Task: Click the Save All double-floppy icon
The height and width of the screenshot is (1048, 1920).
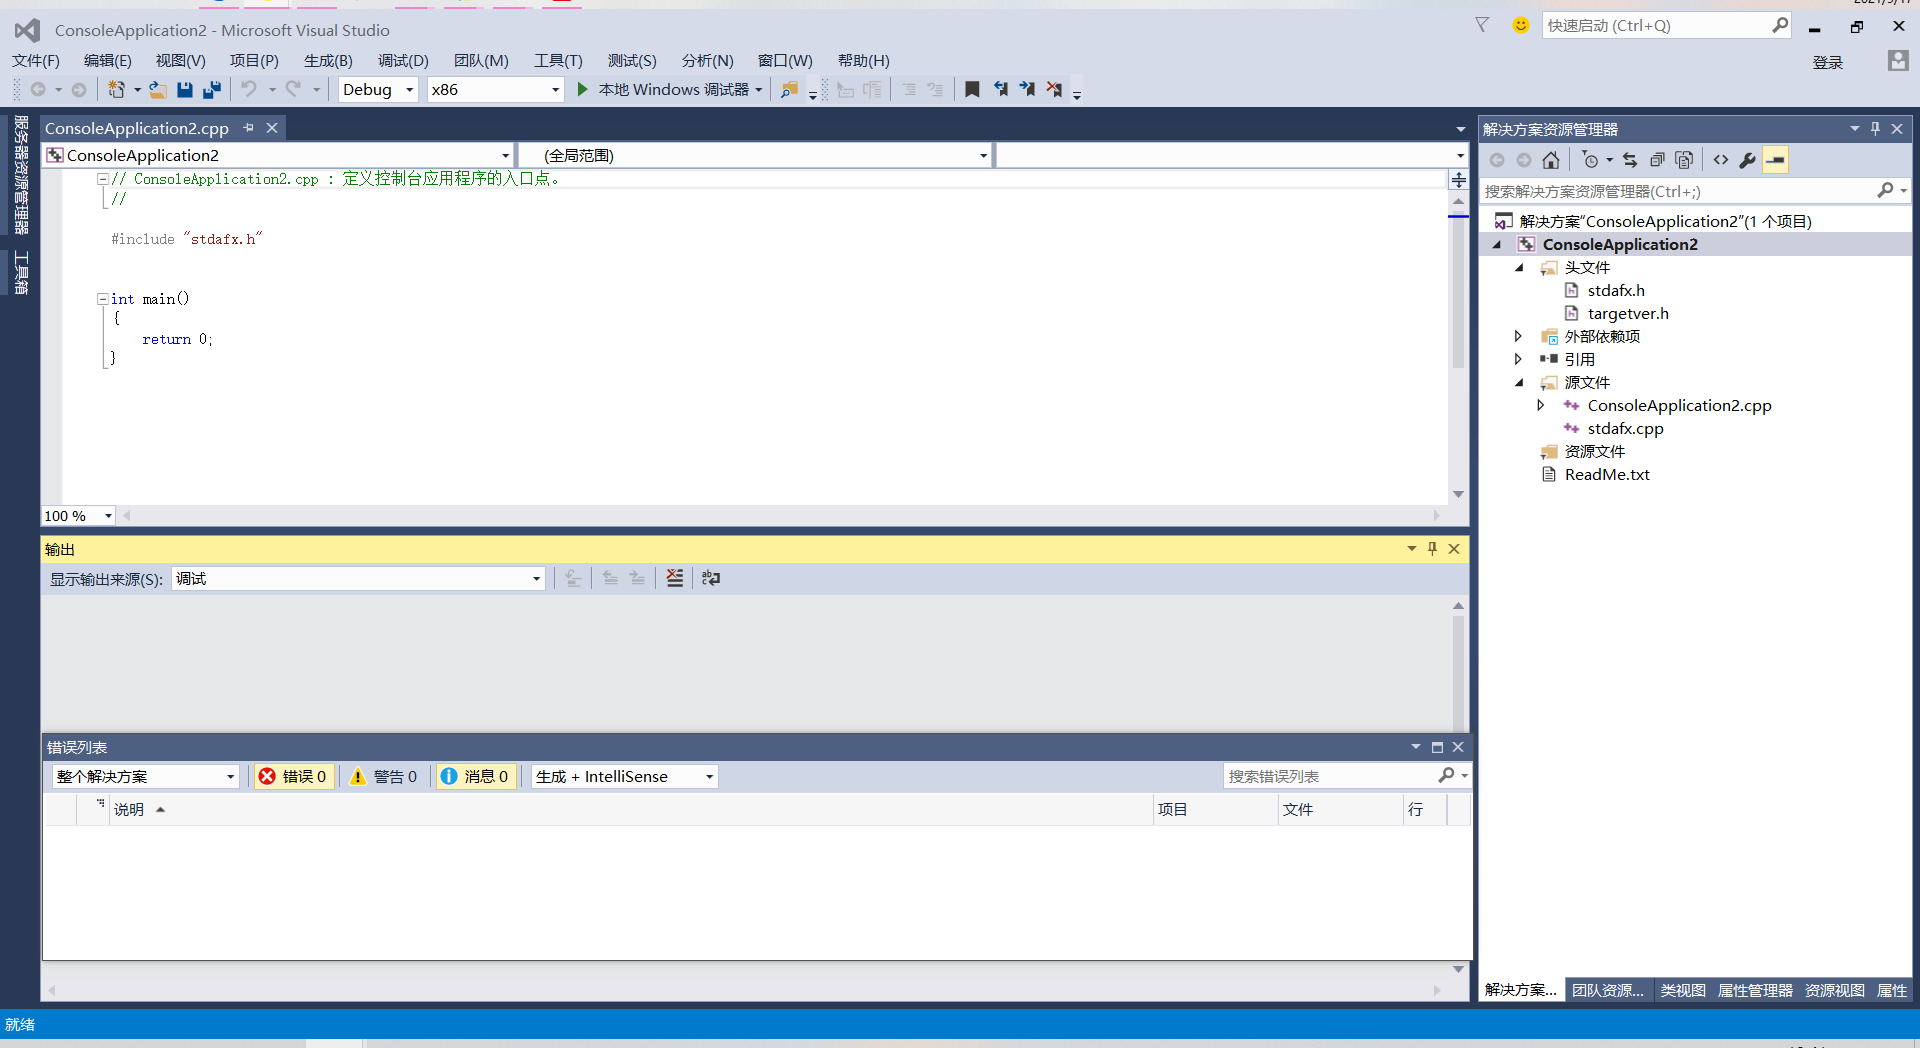Action: pyautogui.click(x=211, y=90)
